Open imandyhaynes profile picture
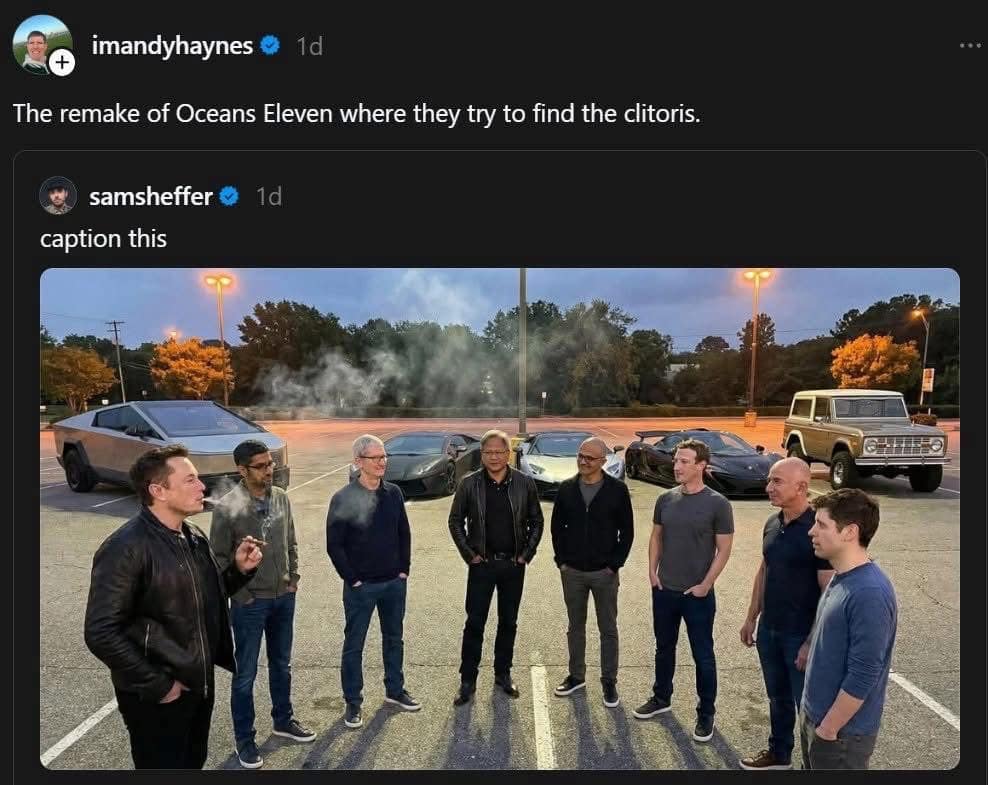Viewport: 988px width, 785px height. tap(38, 43)
